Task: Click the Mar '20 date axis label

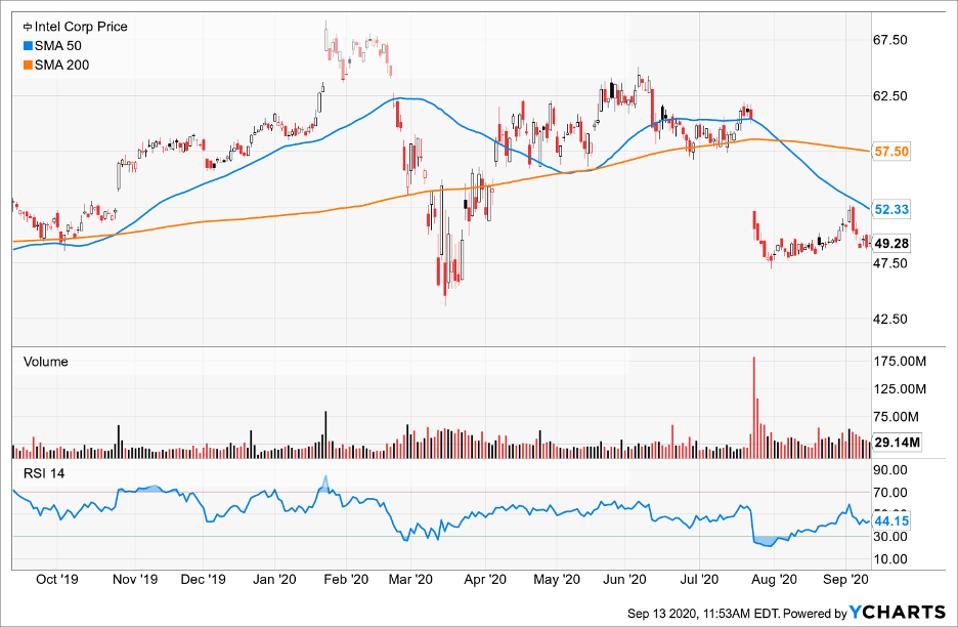Action: [408, 579]
